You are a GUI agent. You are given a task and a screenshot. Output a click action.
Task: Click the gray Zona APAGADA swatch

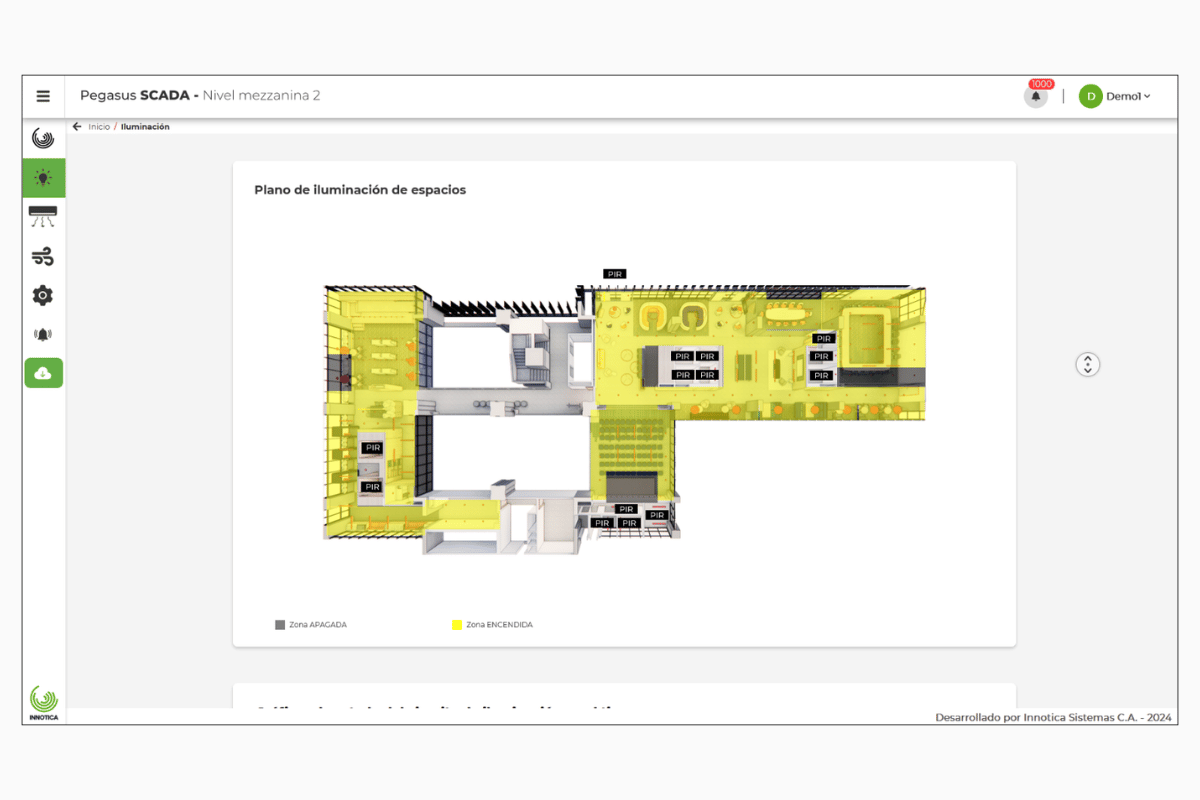(280, 625)
